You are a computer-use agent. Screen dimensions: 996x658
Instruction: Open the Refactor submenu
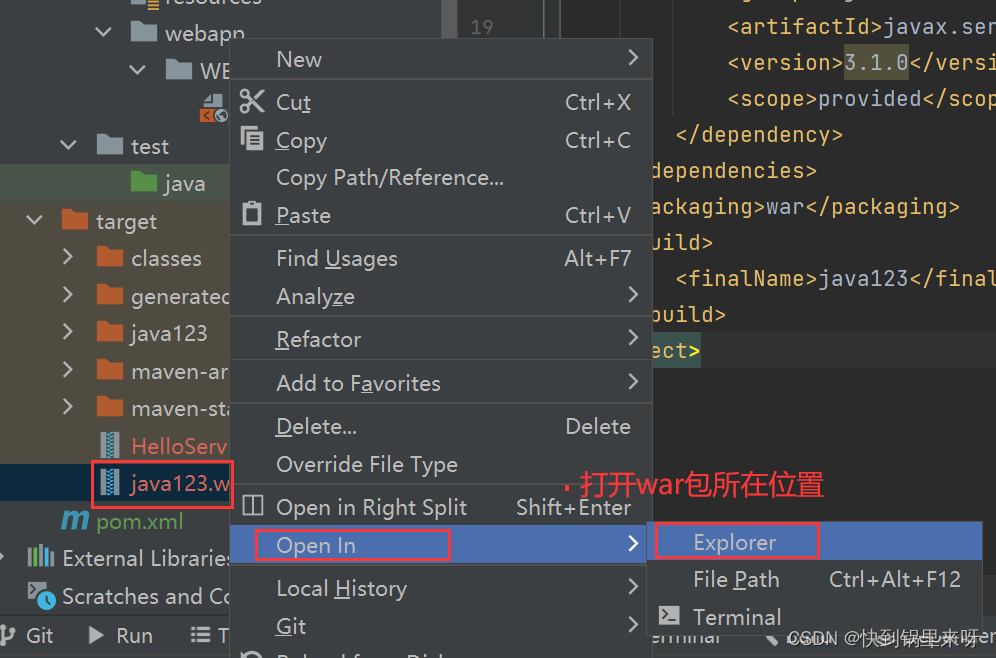441,339
